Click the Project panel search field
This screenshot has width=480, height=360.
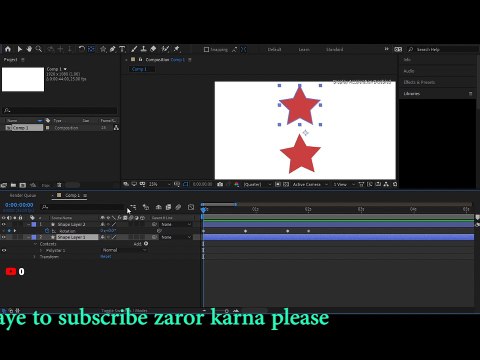pos(60,110)
